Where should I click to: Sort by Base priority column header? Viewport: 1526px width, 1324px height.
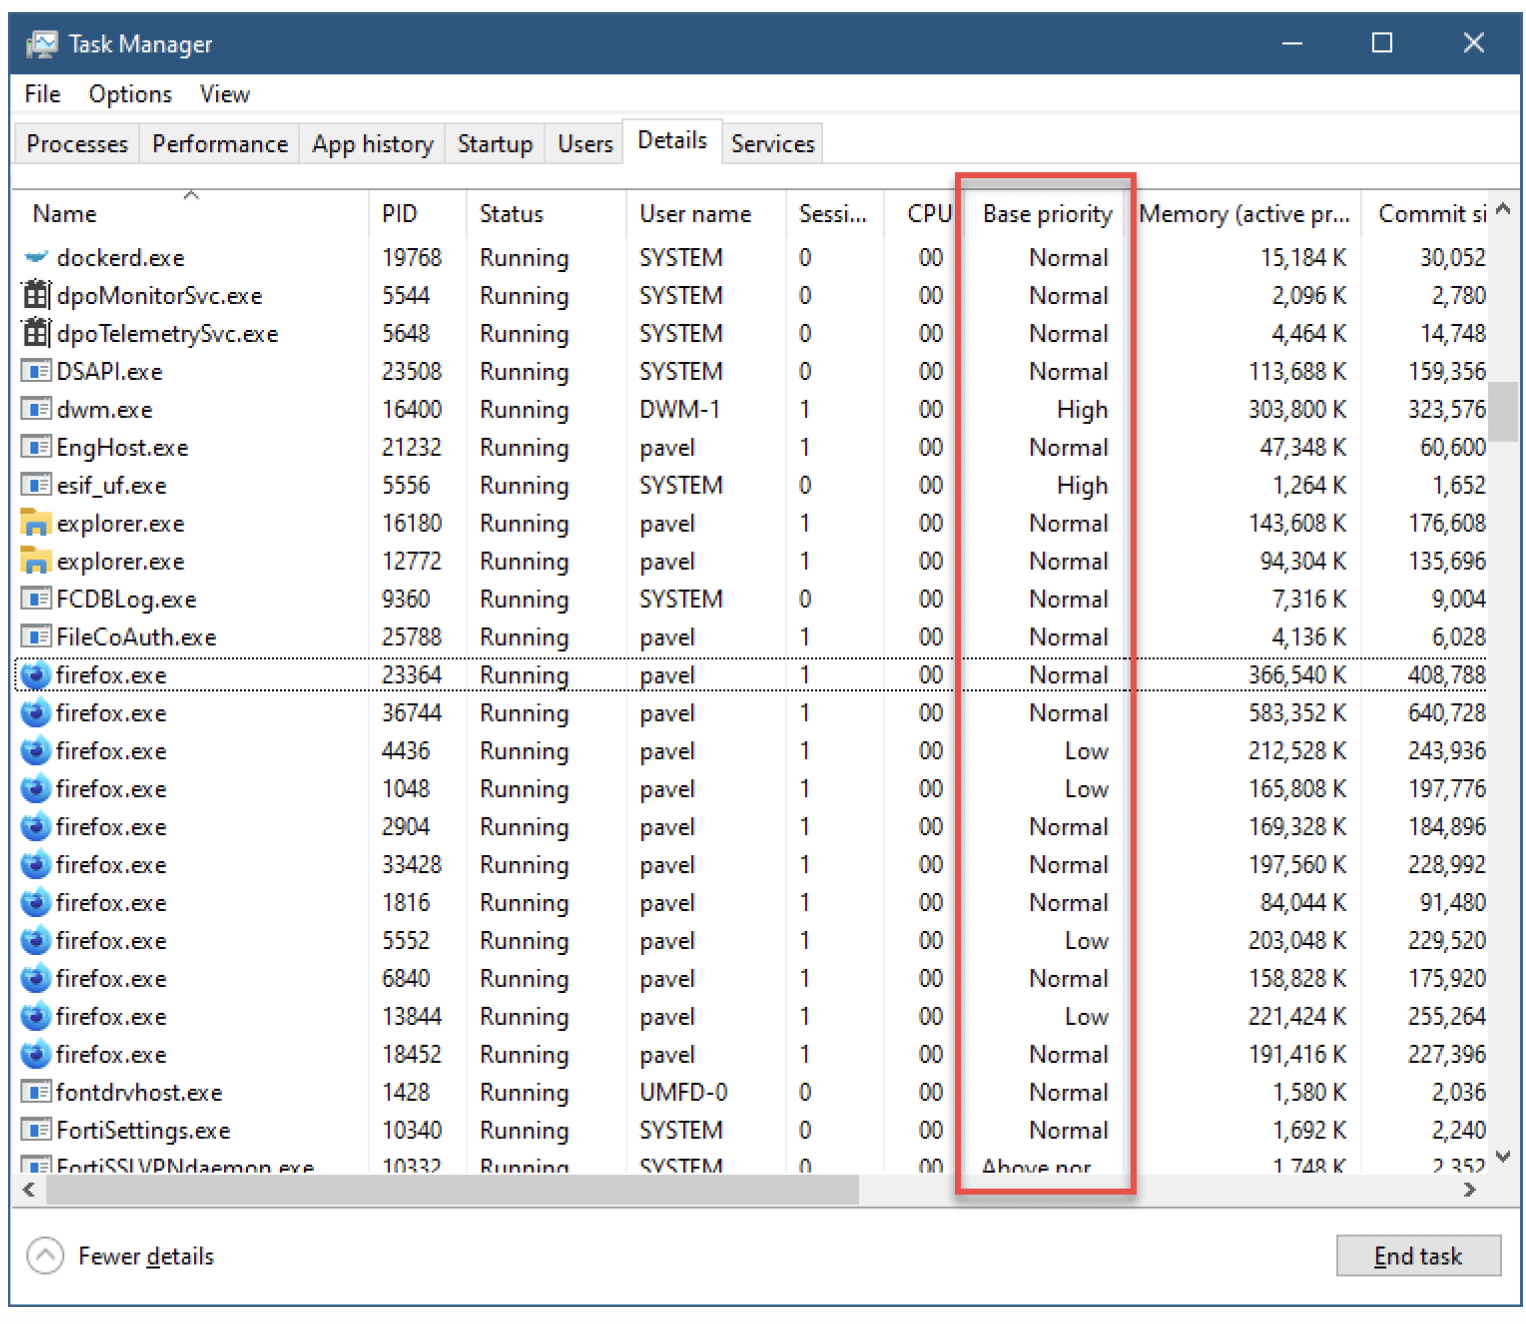coord(1046,214)
